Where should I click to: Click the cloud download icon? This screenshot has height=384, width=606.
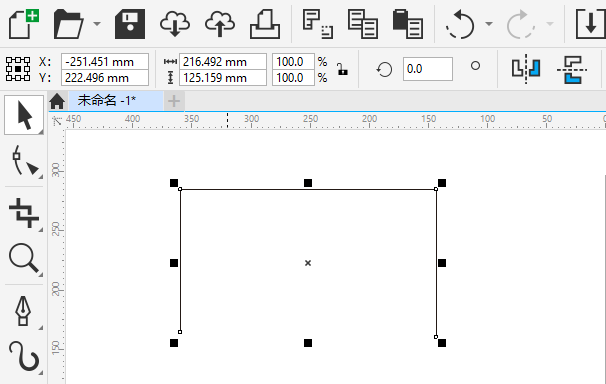tap(175, 24)
